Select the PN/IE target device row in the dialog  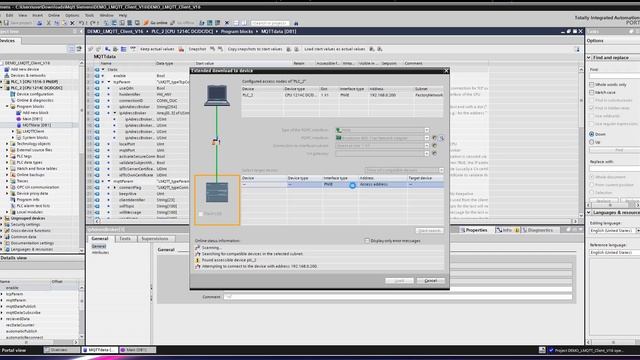(x=342, y=184)
